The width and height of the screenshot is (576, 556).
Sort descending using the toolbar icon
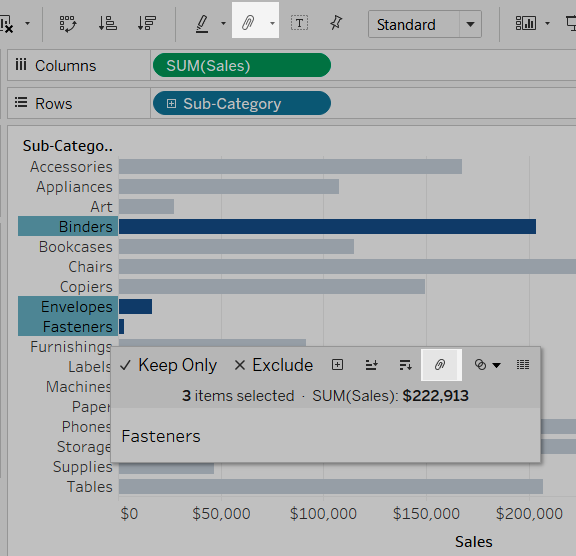[x=147, y=24]
